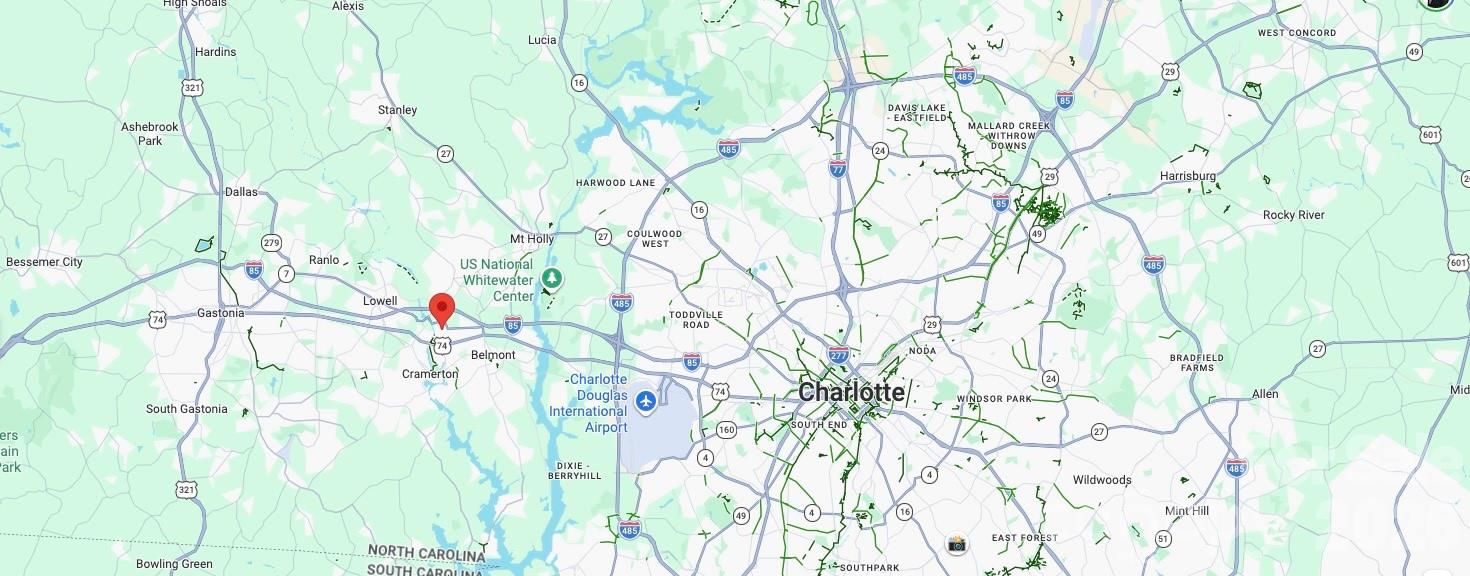Select the Gastonia city label

tap(221, 313)
